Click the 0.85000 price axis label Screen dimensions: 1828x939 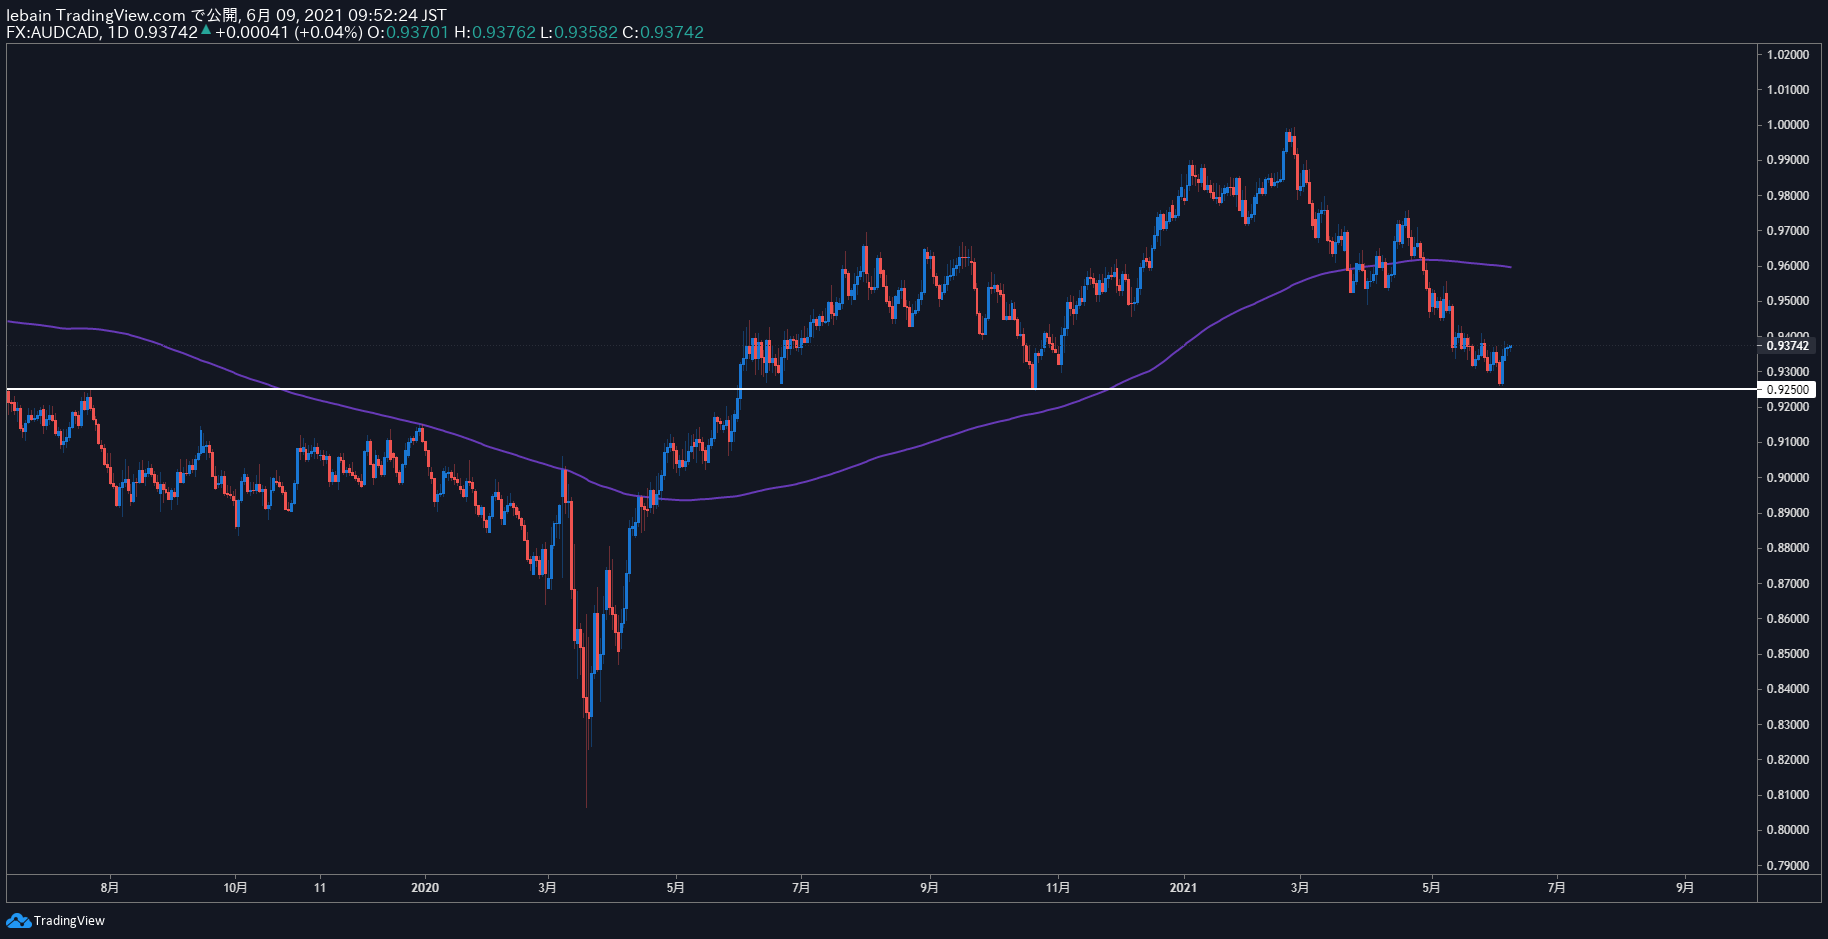(1787, 654)
